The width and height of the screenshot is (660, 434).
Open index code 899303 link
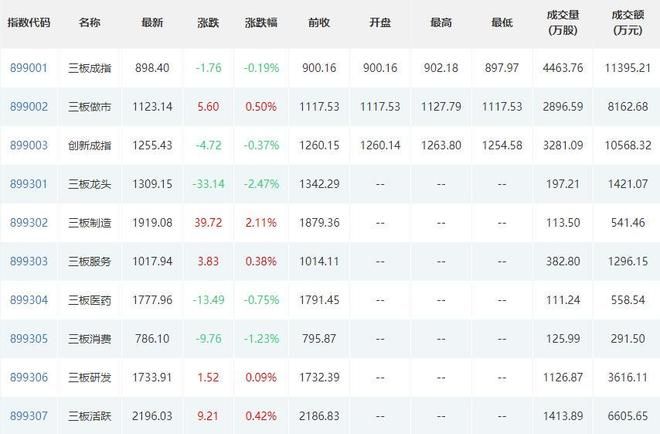pyautogui.click(x=29, y=261)
